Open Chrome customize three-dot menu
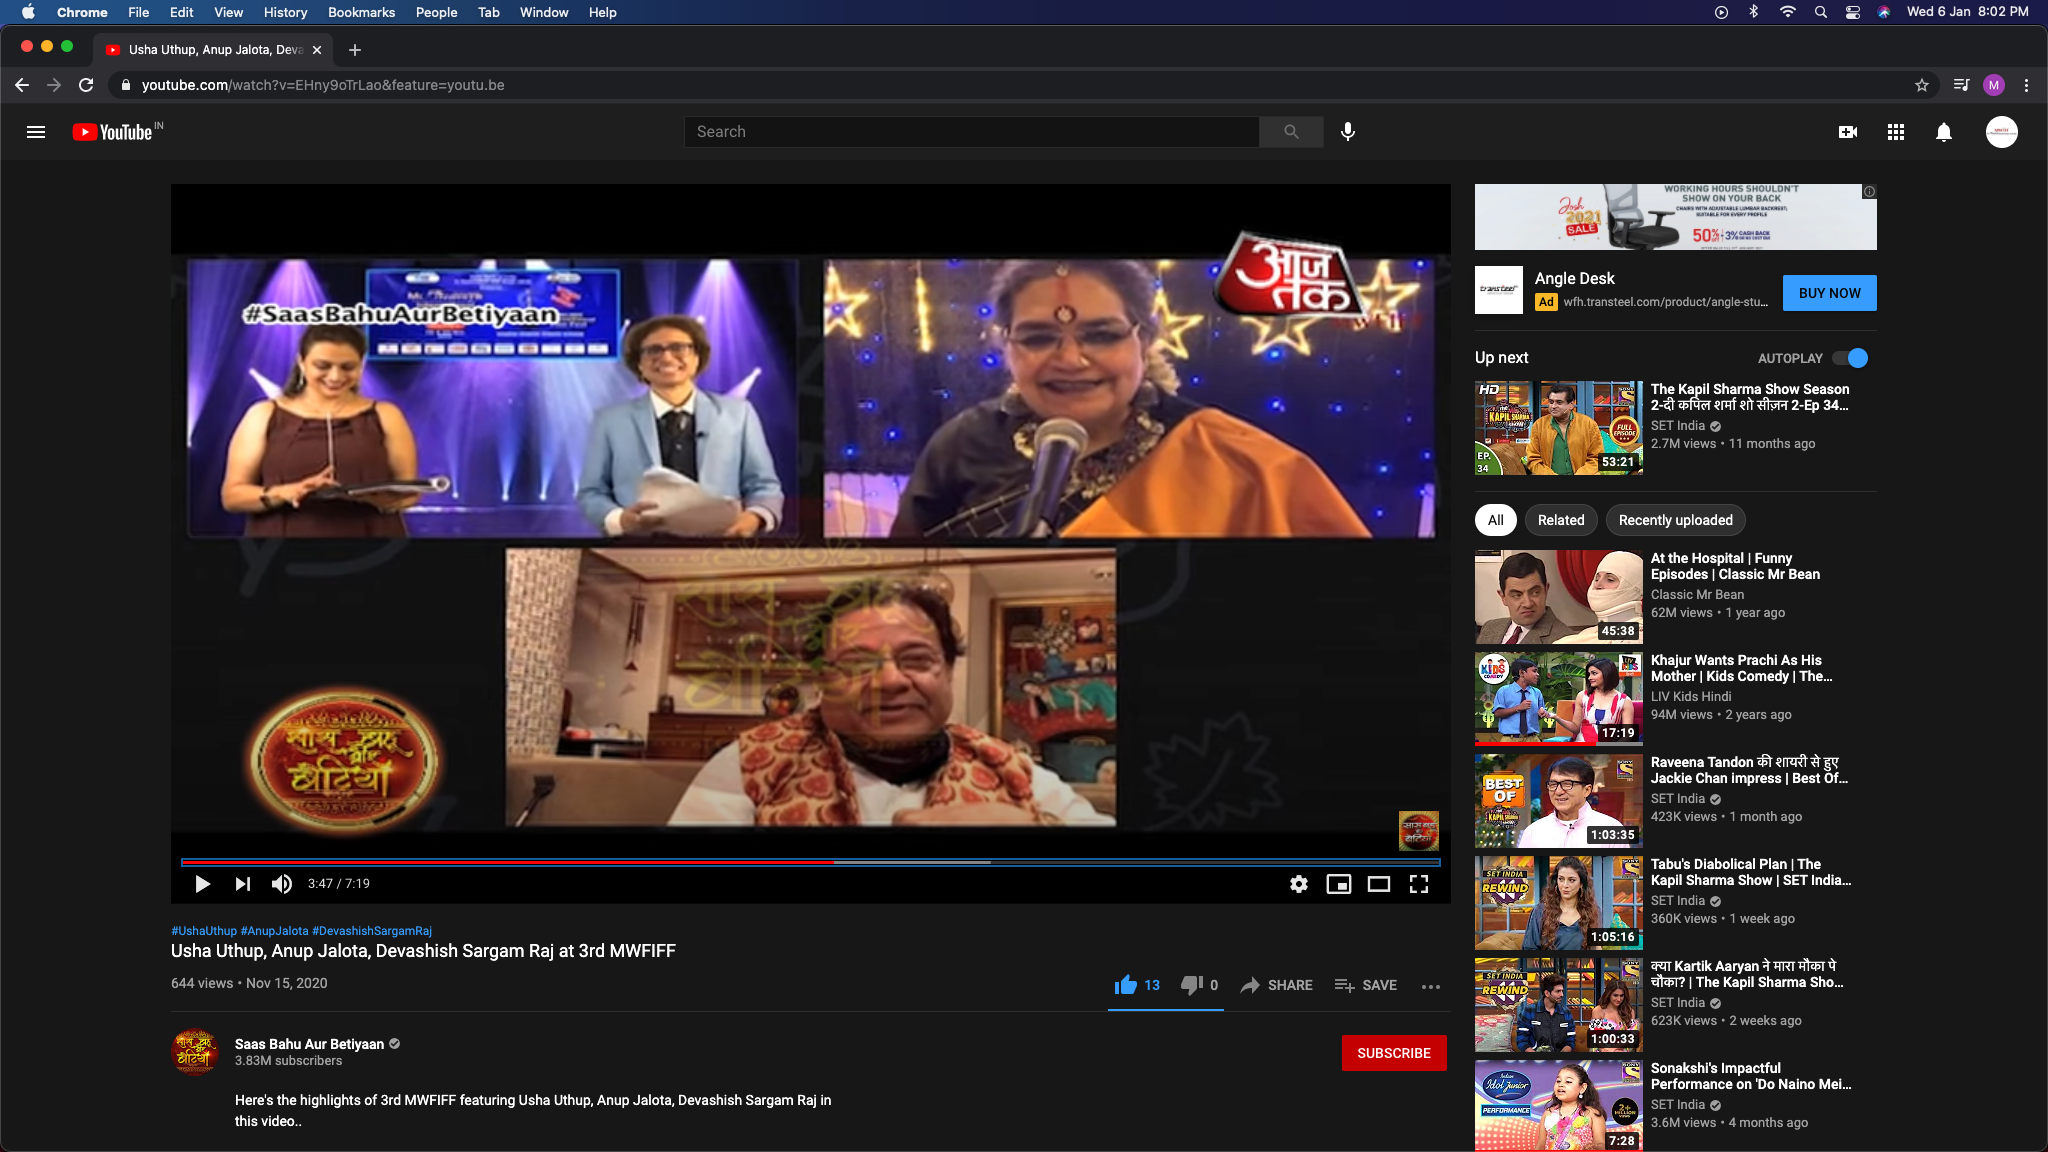The height and width of the screenshot is (1152, 2048). coord(2026,85)
